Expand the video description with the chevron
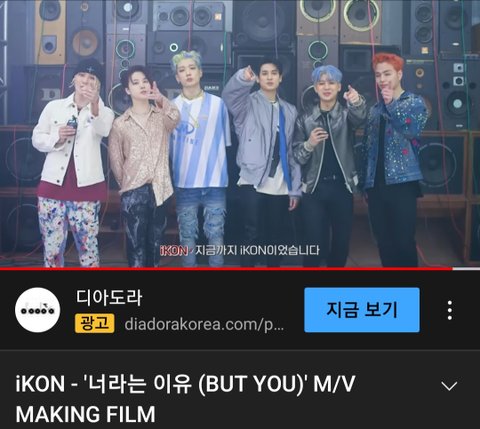The width and height of the screenshot is (480, 429). (449, 386)
